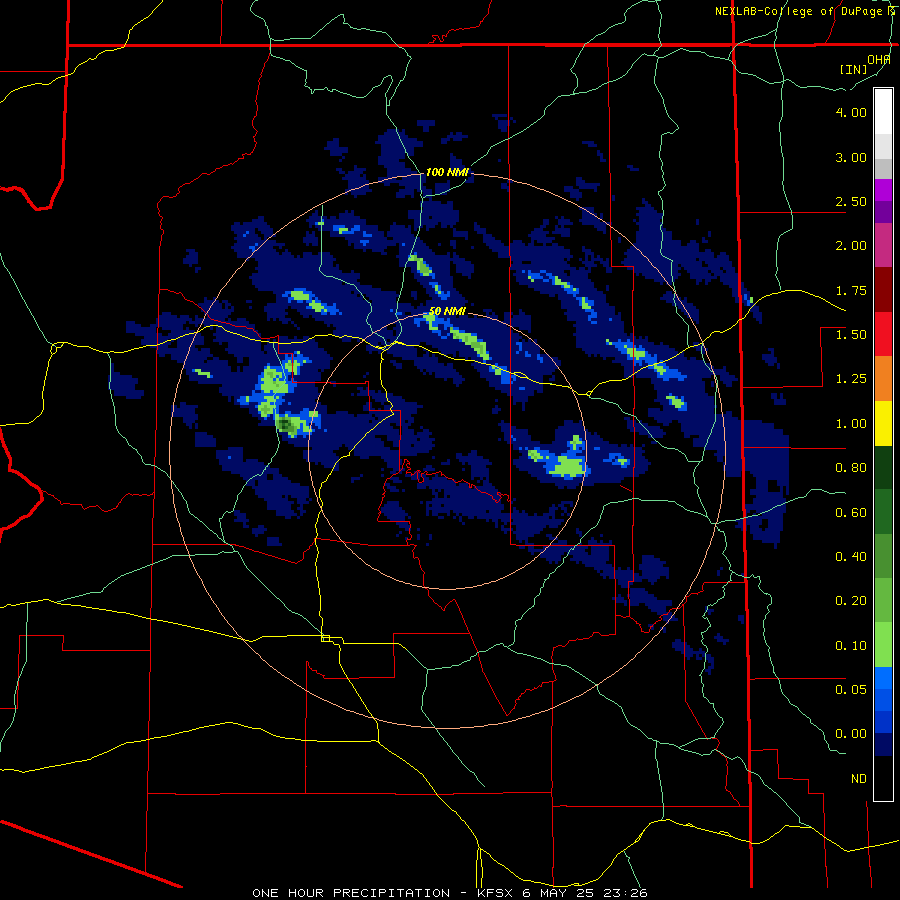The image size is (900, 900).
Task: Click the '50 NMI' range ring label
Action: click(447, 311)
